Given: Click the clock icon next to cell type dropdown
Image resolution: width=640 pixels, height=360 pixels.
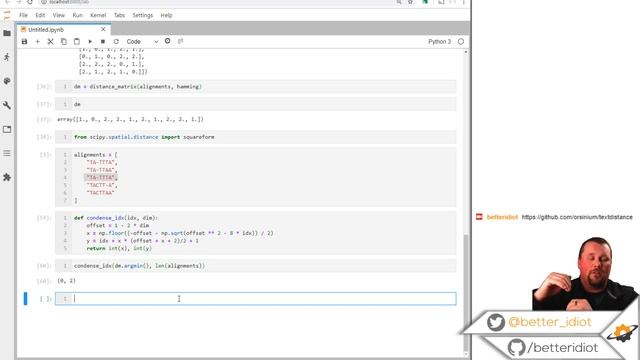Looking at the screenshot, I should click(x=167, y=41).
